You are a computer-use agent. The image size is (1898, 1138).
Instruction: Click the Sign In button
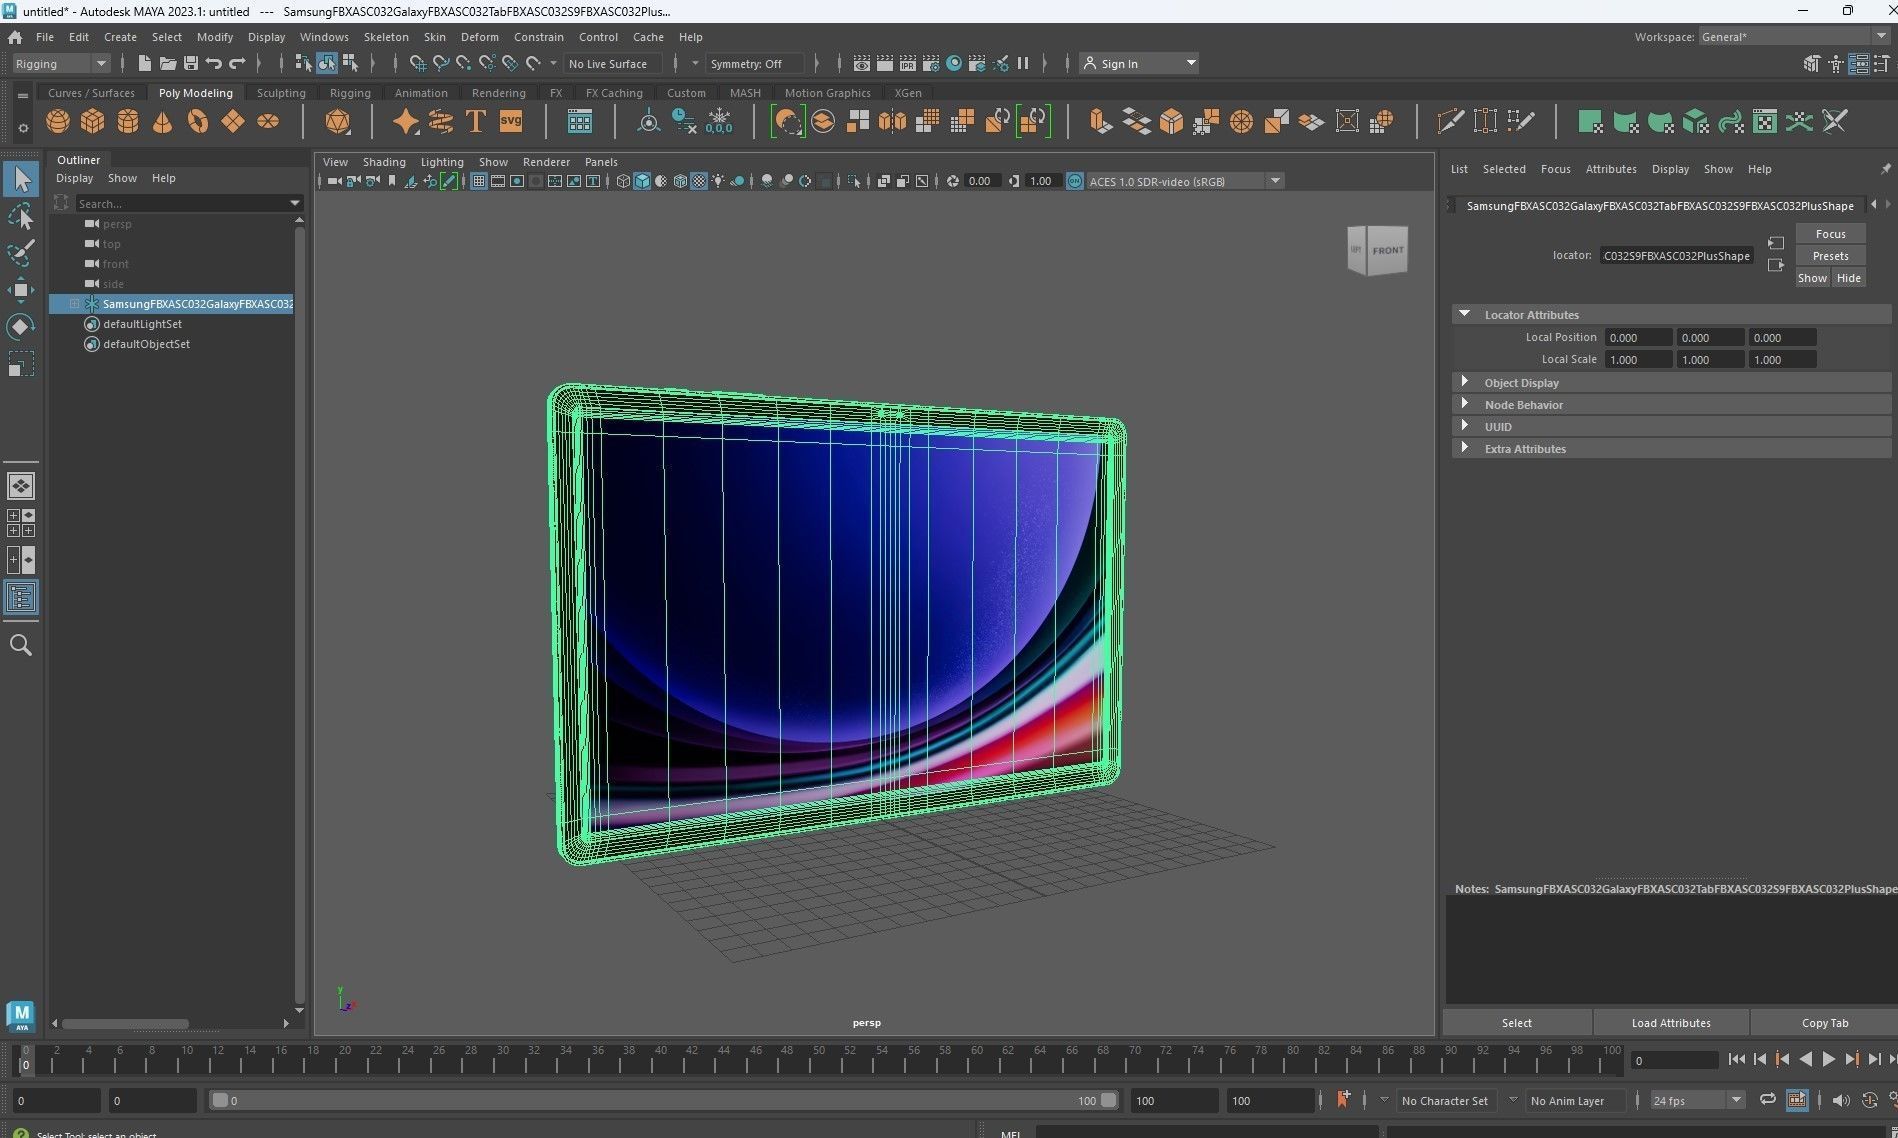(x=1139, y=63)
